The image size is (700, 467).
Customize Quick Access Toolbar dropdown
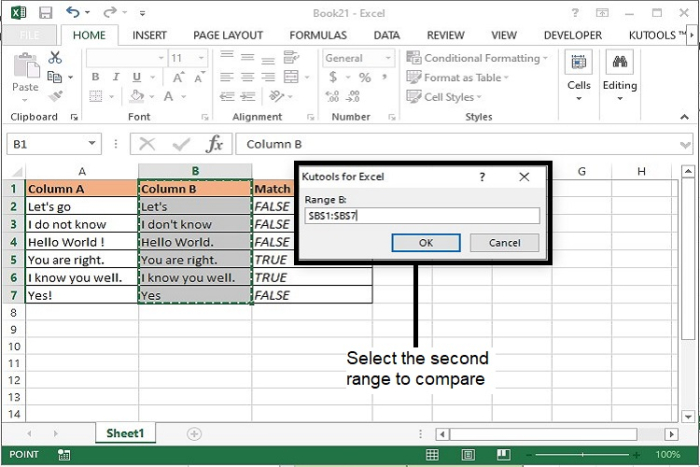click(142, 13)
